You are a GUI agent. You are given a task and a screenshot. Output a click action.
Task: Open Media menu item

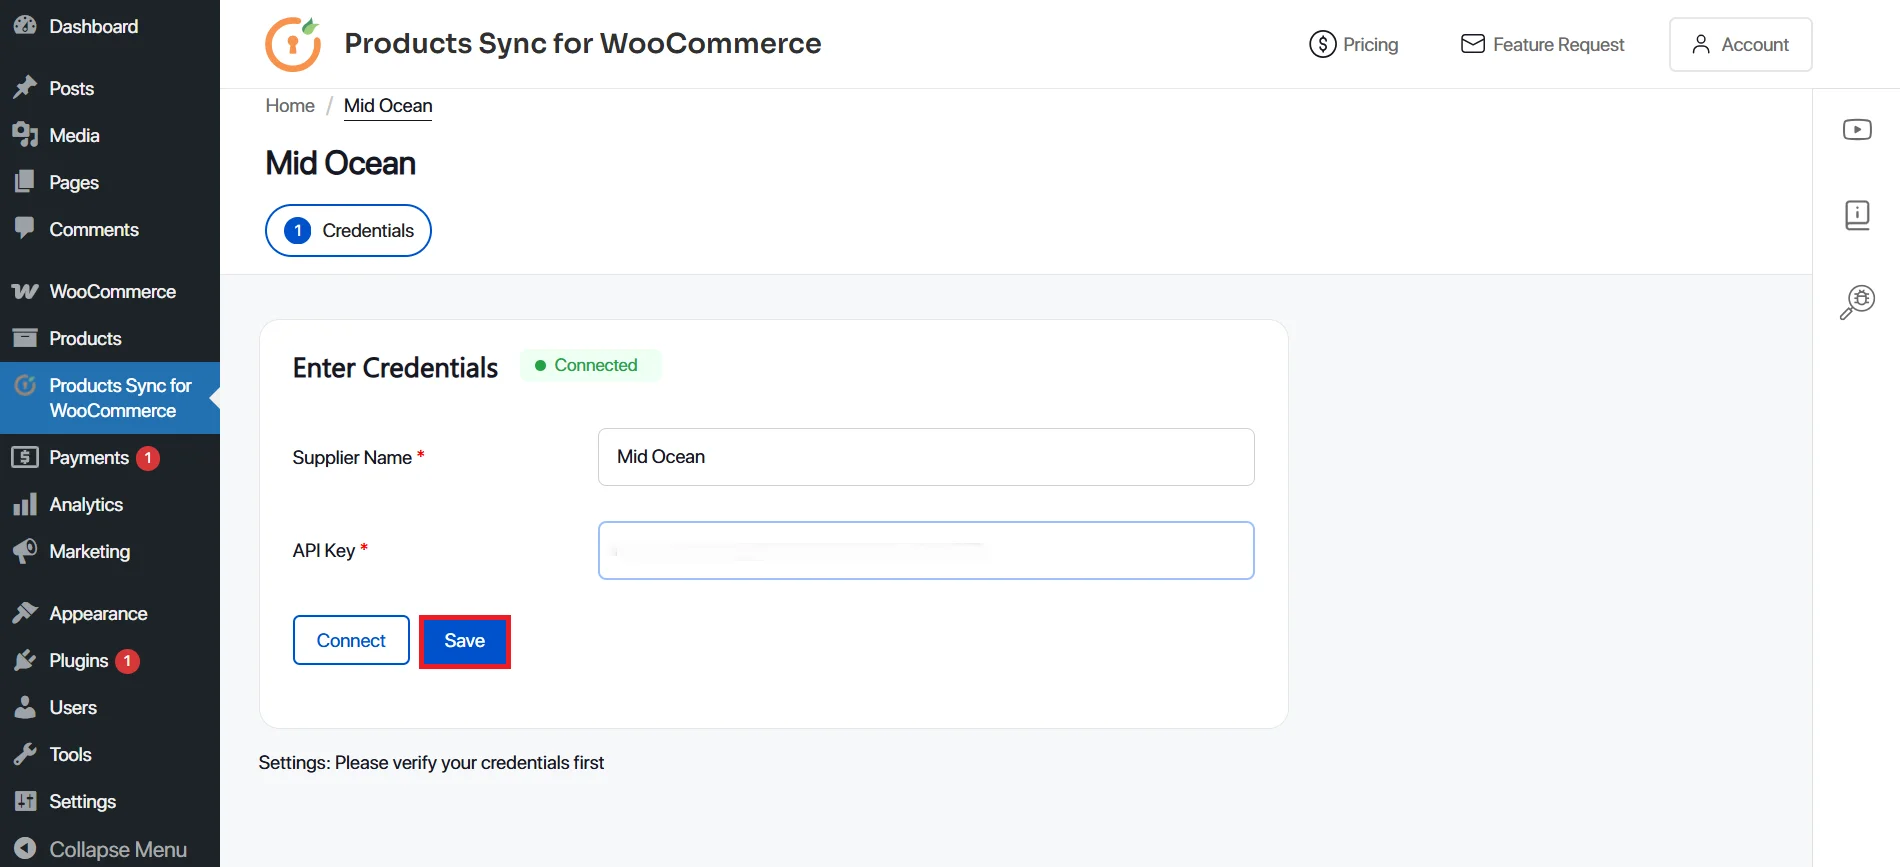[110, 135]
